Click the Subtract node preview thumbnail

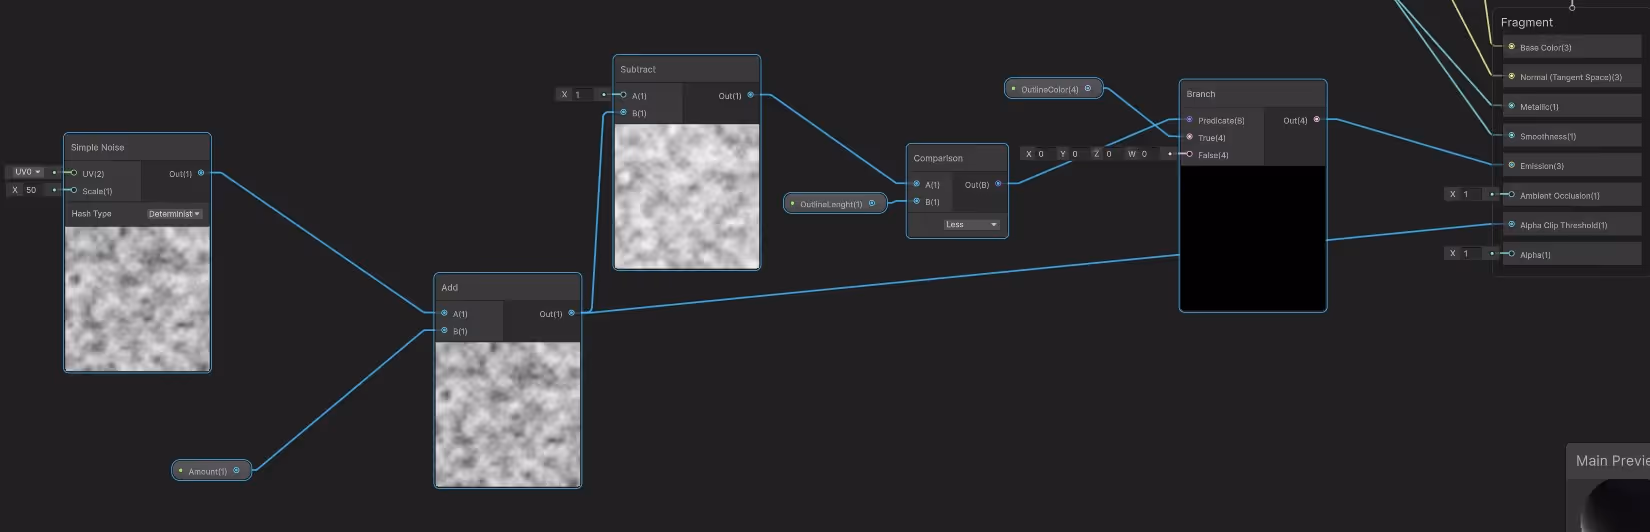click(x=686, y=196)
